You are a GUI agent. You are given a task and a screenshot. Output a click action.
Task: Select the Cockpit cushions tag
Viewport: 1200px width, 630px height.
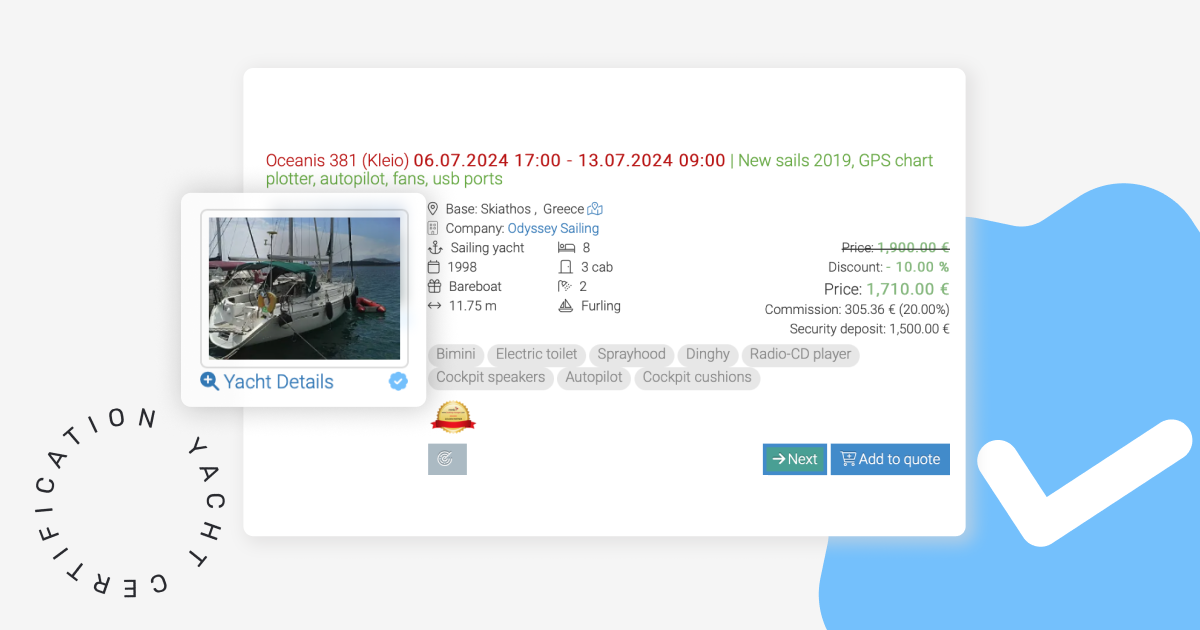(697, 377)
